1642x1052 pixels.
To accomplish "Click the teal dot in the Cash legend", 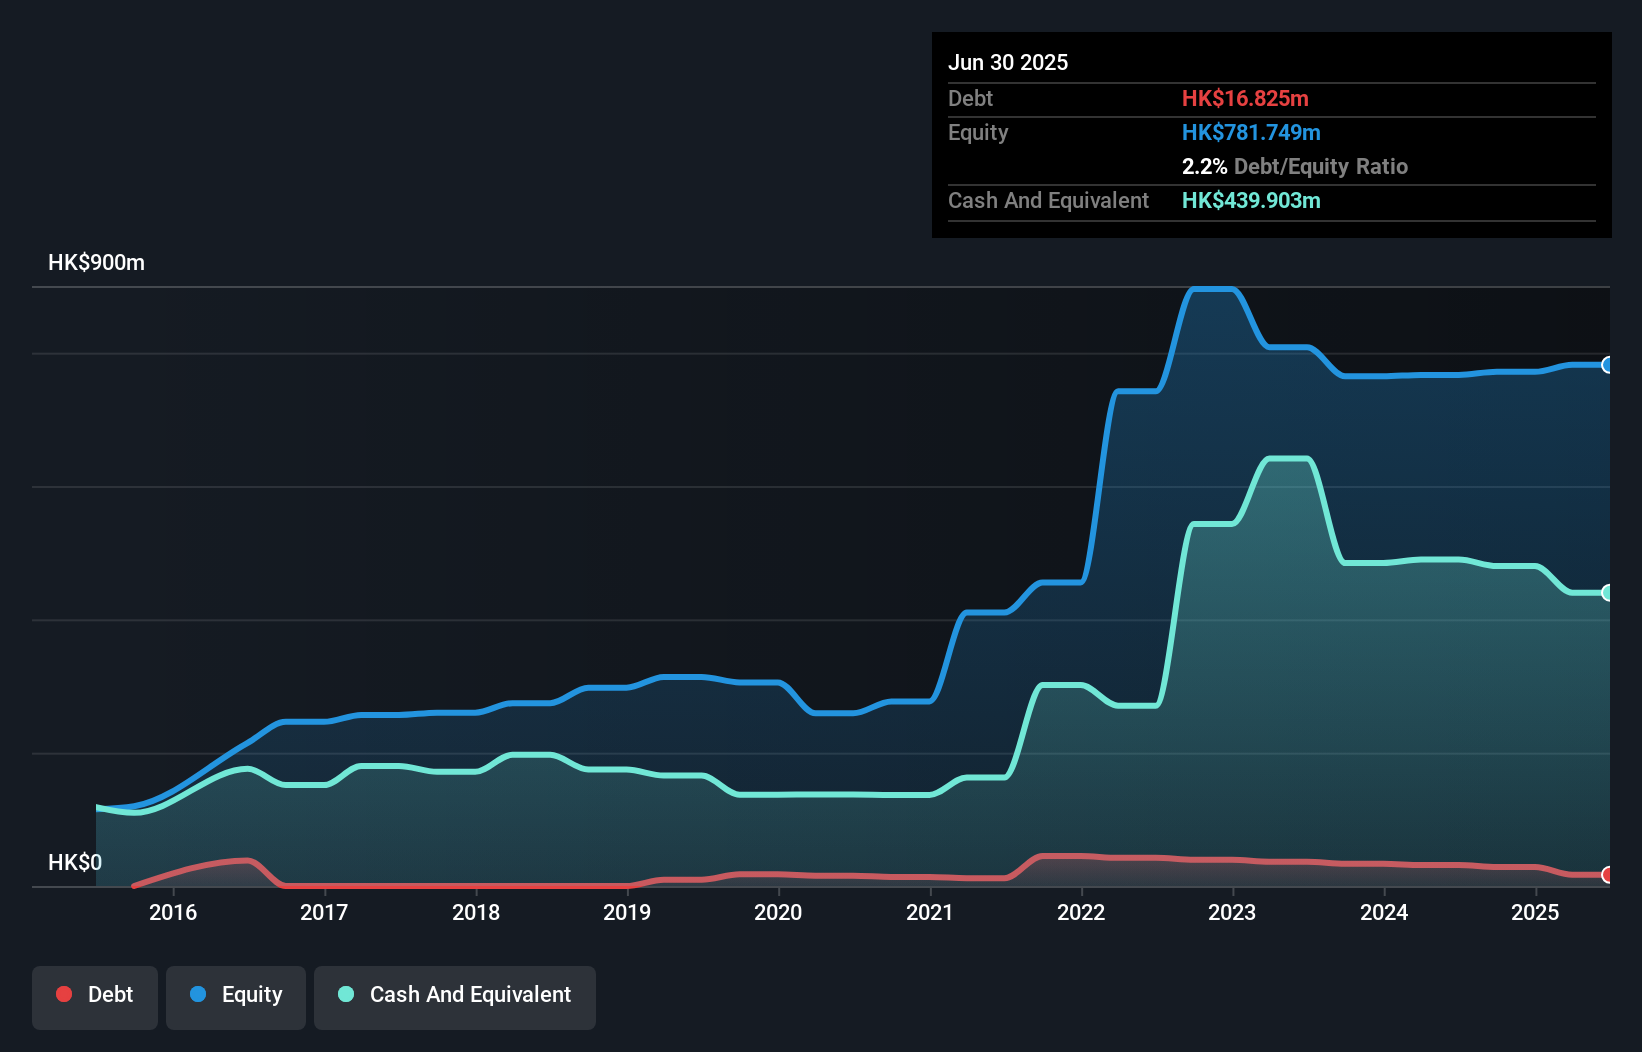I will [x=344, y=995].
